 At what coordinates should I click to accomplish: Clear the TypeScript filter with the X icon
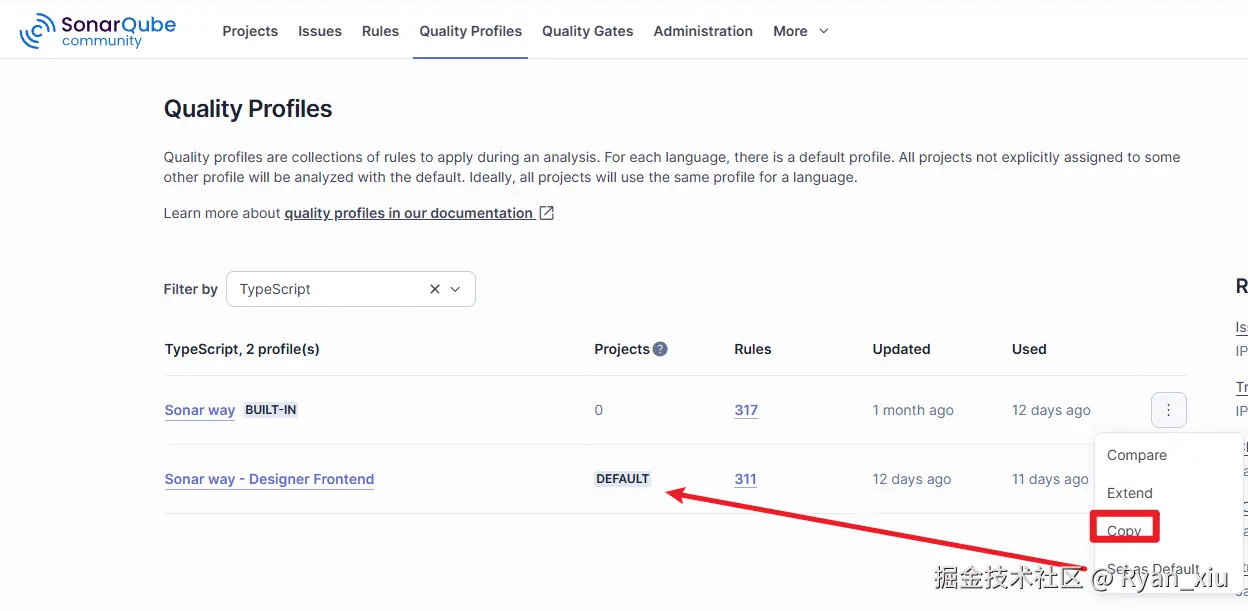tap(435, 289)
